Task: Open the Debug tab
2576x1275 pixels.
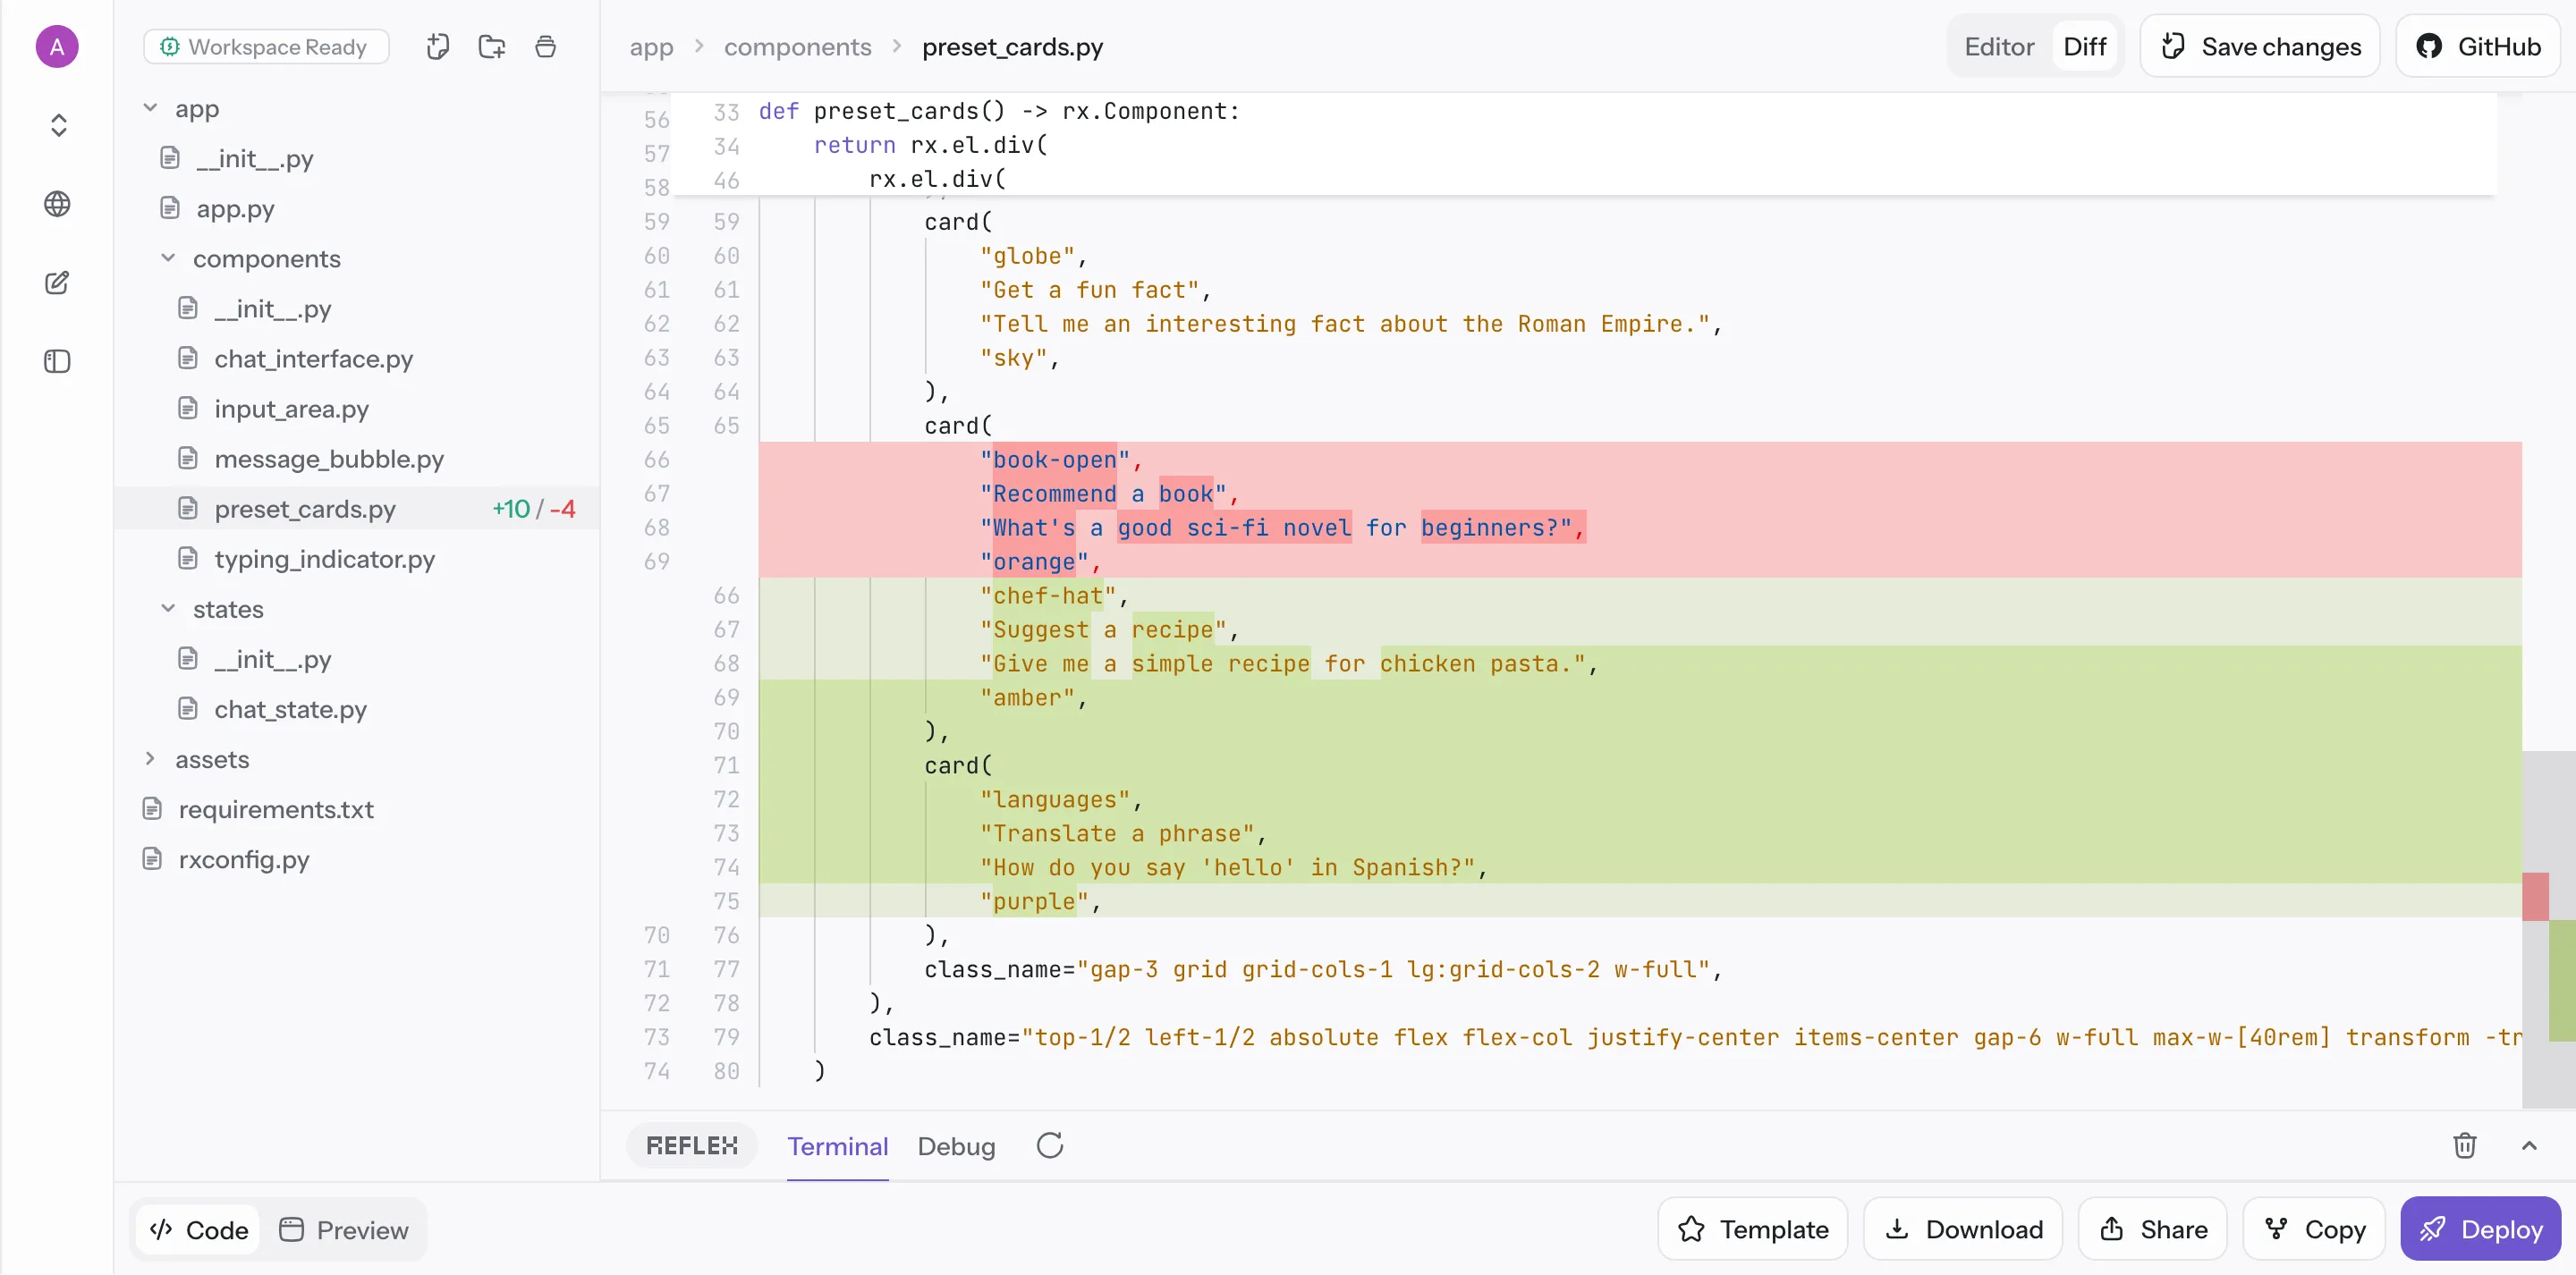Action: coord(956,1146)
